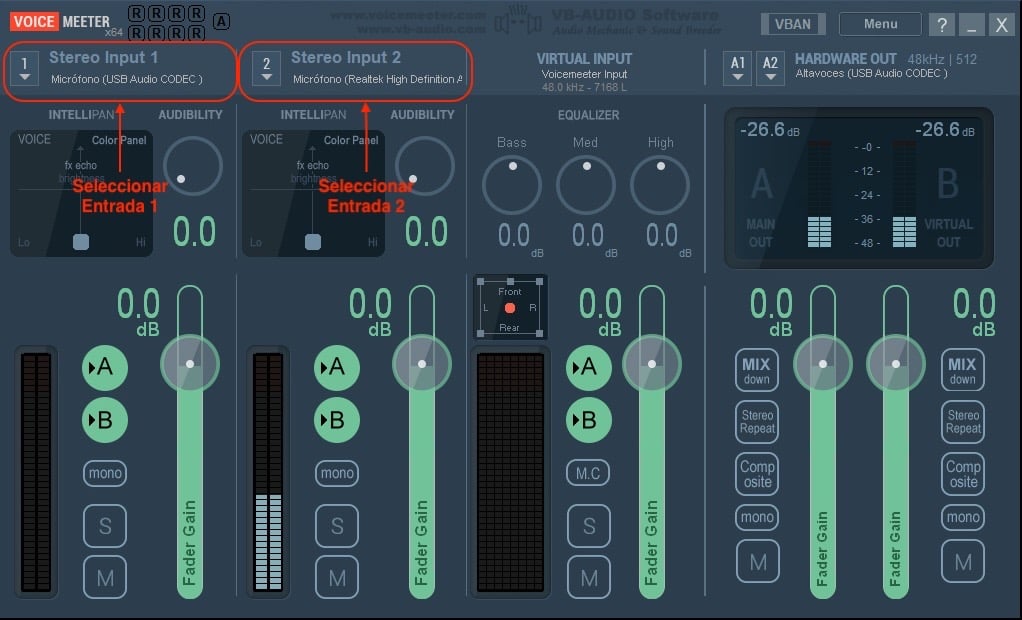Toggle mono on bus B output
Viewport: 1022px width, 620px height.
[963, 517]
